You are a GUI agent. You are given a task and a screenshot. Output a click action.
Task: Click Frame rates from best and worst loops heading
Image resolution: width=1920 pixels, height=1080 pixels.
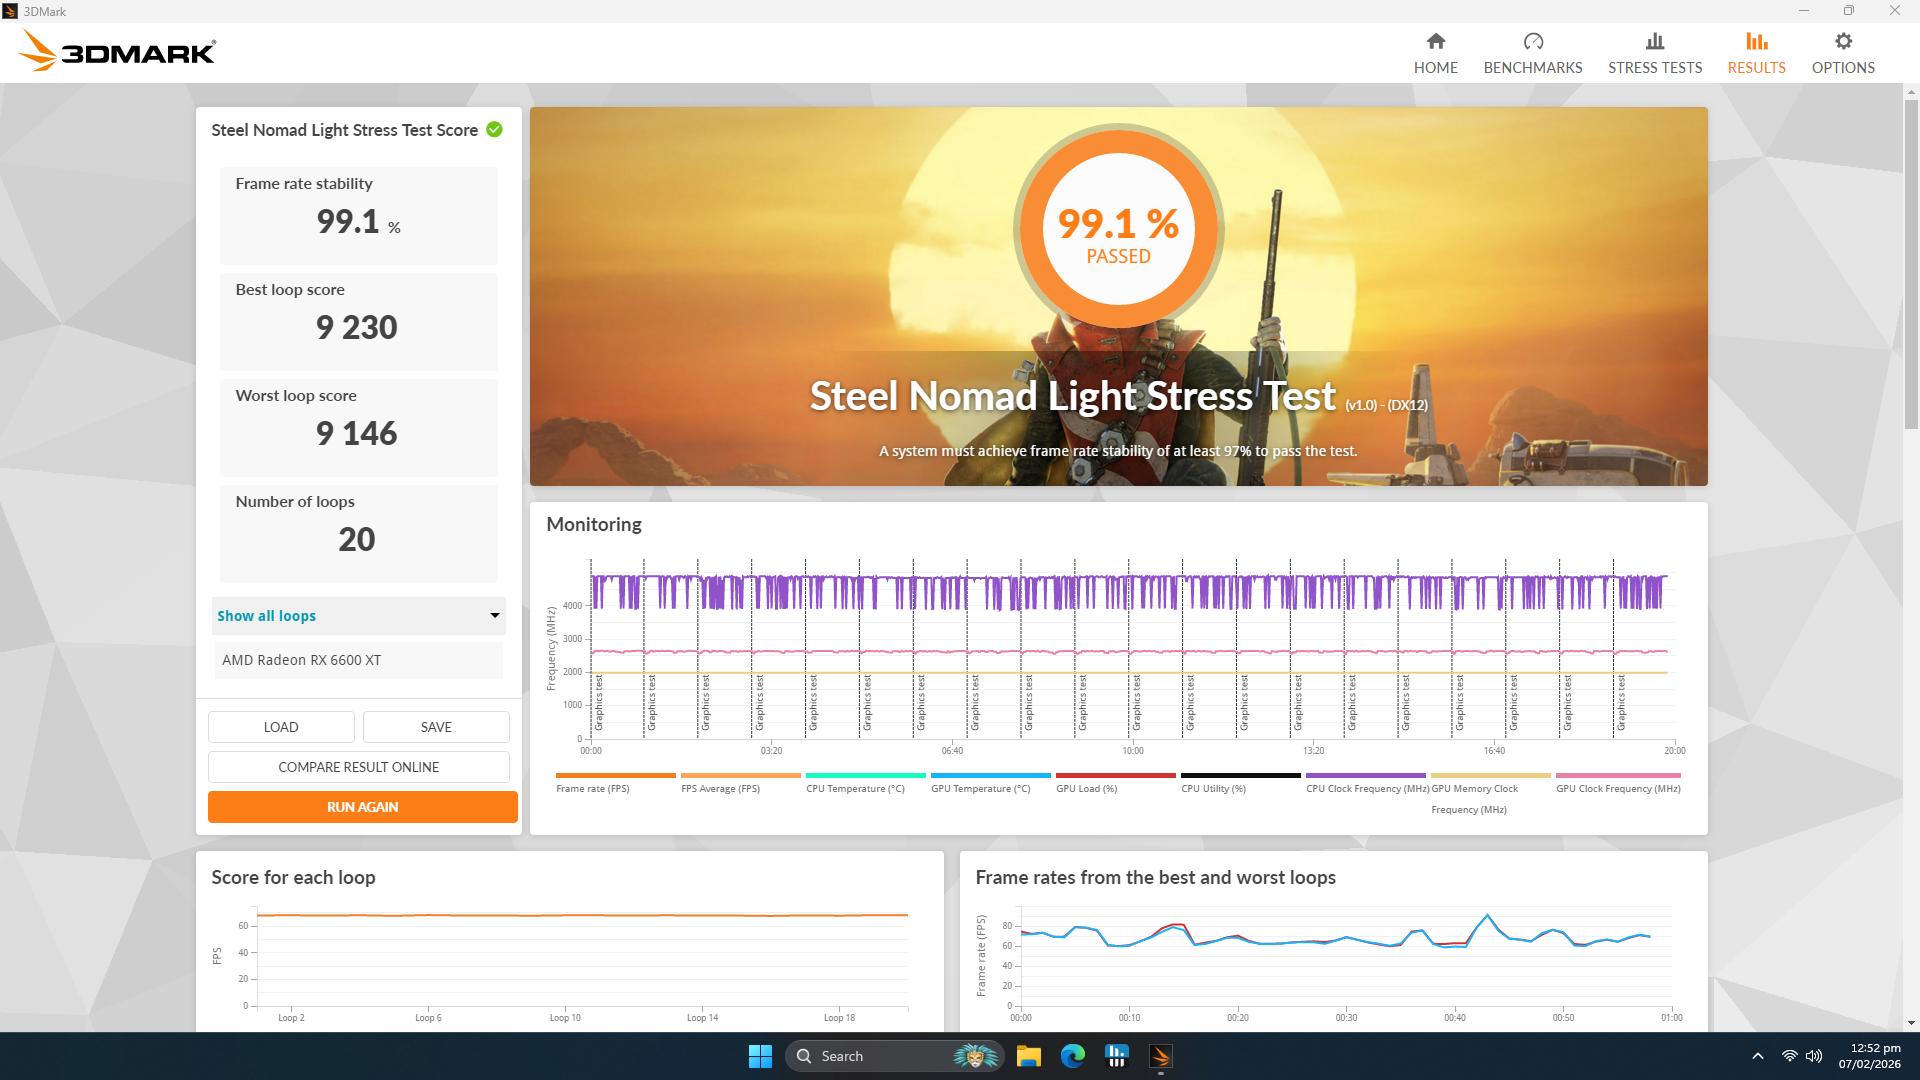[x=1155, y=877]
